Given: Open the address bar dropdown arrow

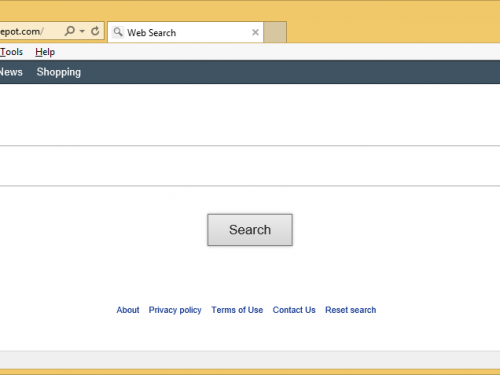Looking at the screenshot, I should 82,31.
